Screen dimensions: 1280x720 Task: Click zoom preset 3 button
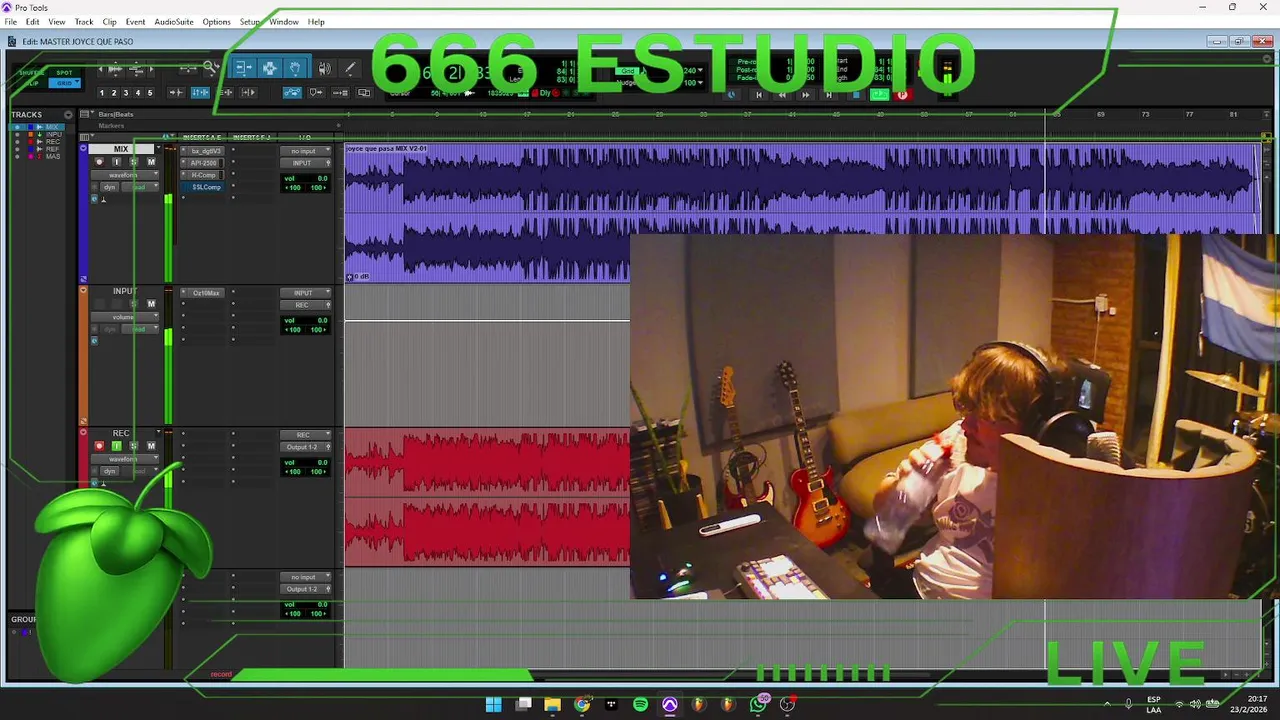(126, 93)
